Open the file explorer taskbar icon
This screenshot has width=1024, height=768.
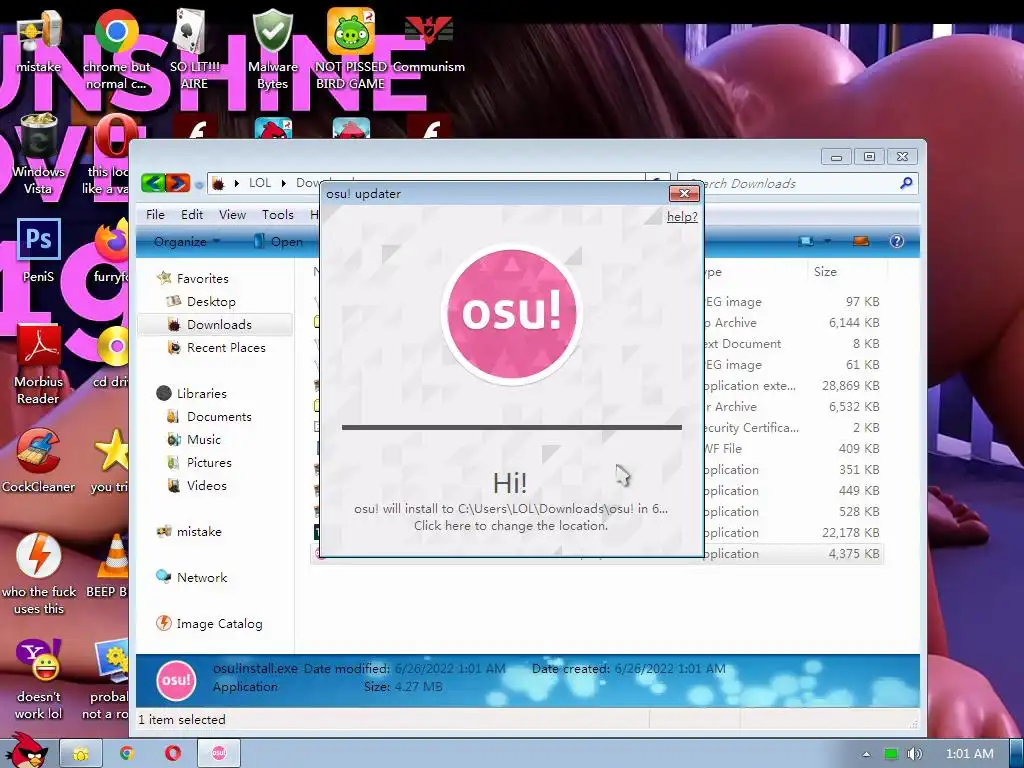point(81,754)
